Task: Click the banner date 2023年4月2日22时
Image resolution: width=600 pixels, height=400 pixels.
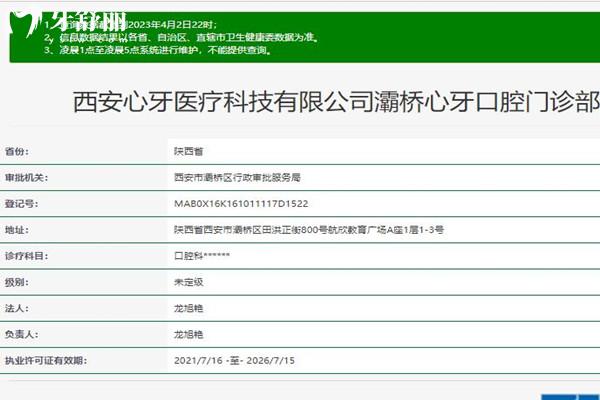Action: point(172,25)
